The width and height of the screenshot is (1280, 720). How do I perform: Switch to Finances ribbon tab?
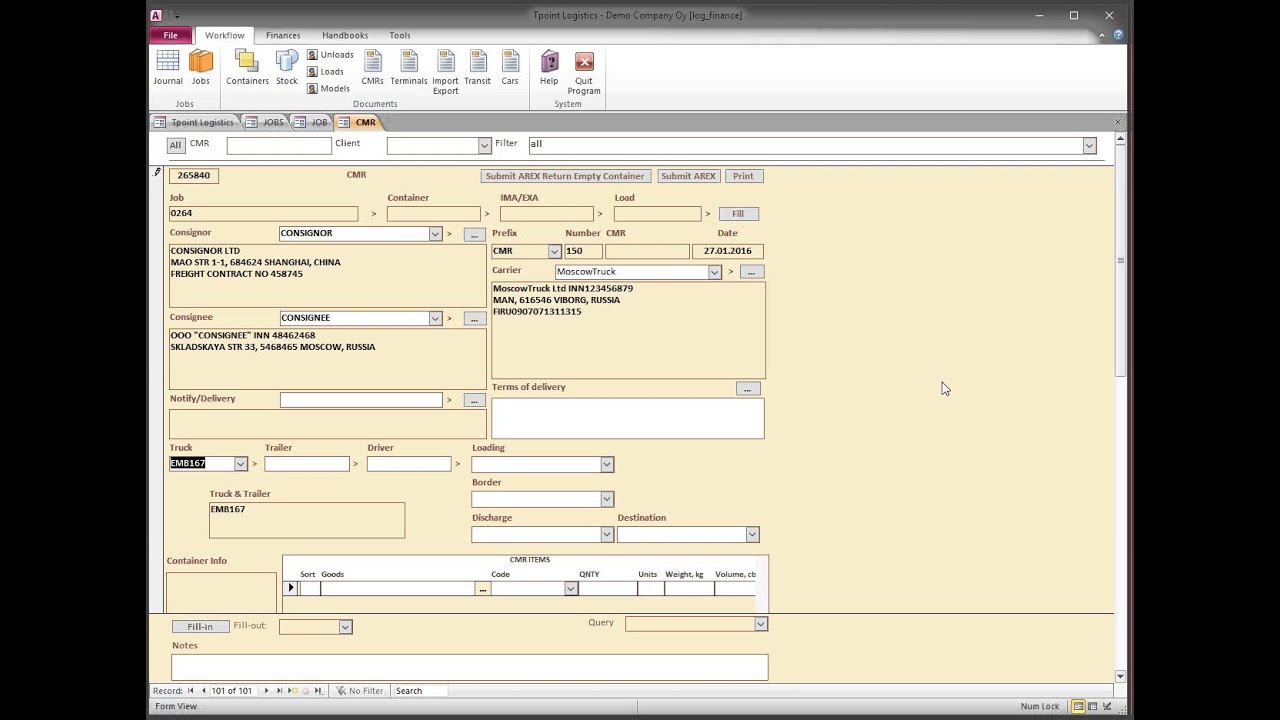283,35
